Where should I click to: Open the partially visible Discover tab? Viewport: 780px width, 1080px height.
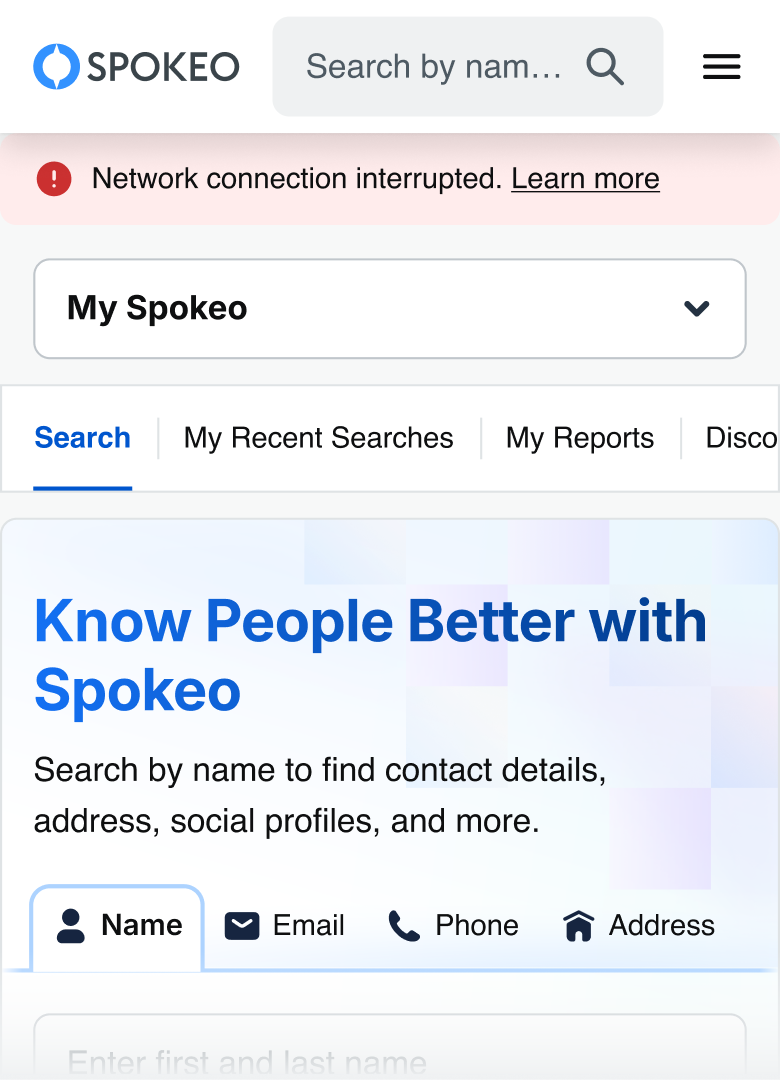[741, 438]
